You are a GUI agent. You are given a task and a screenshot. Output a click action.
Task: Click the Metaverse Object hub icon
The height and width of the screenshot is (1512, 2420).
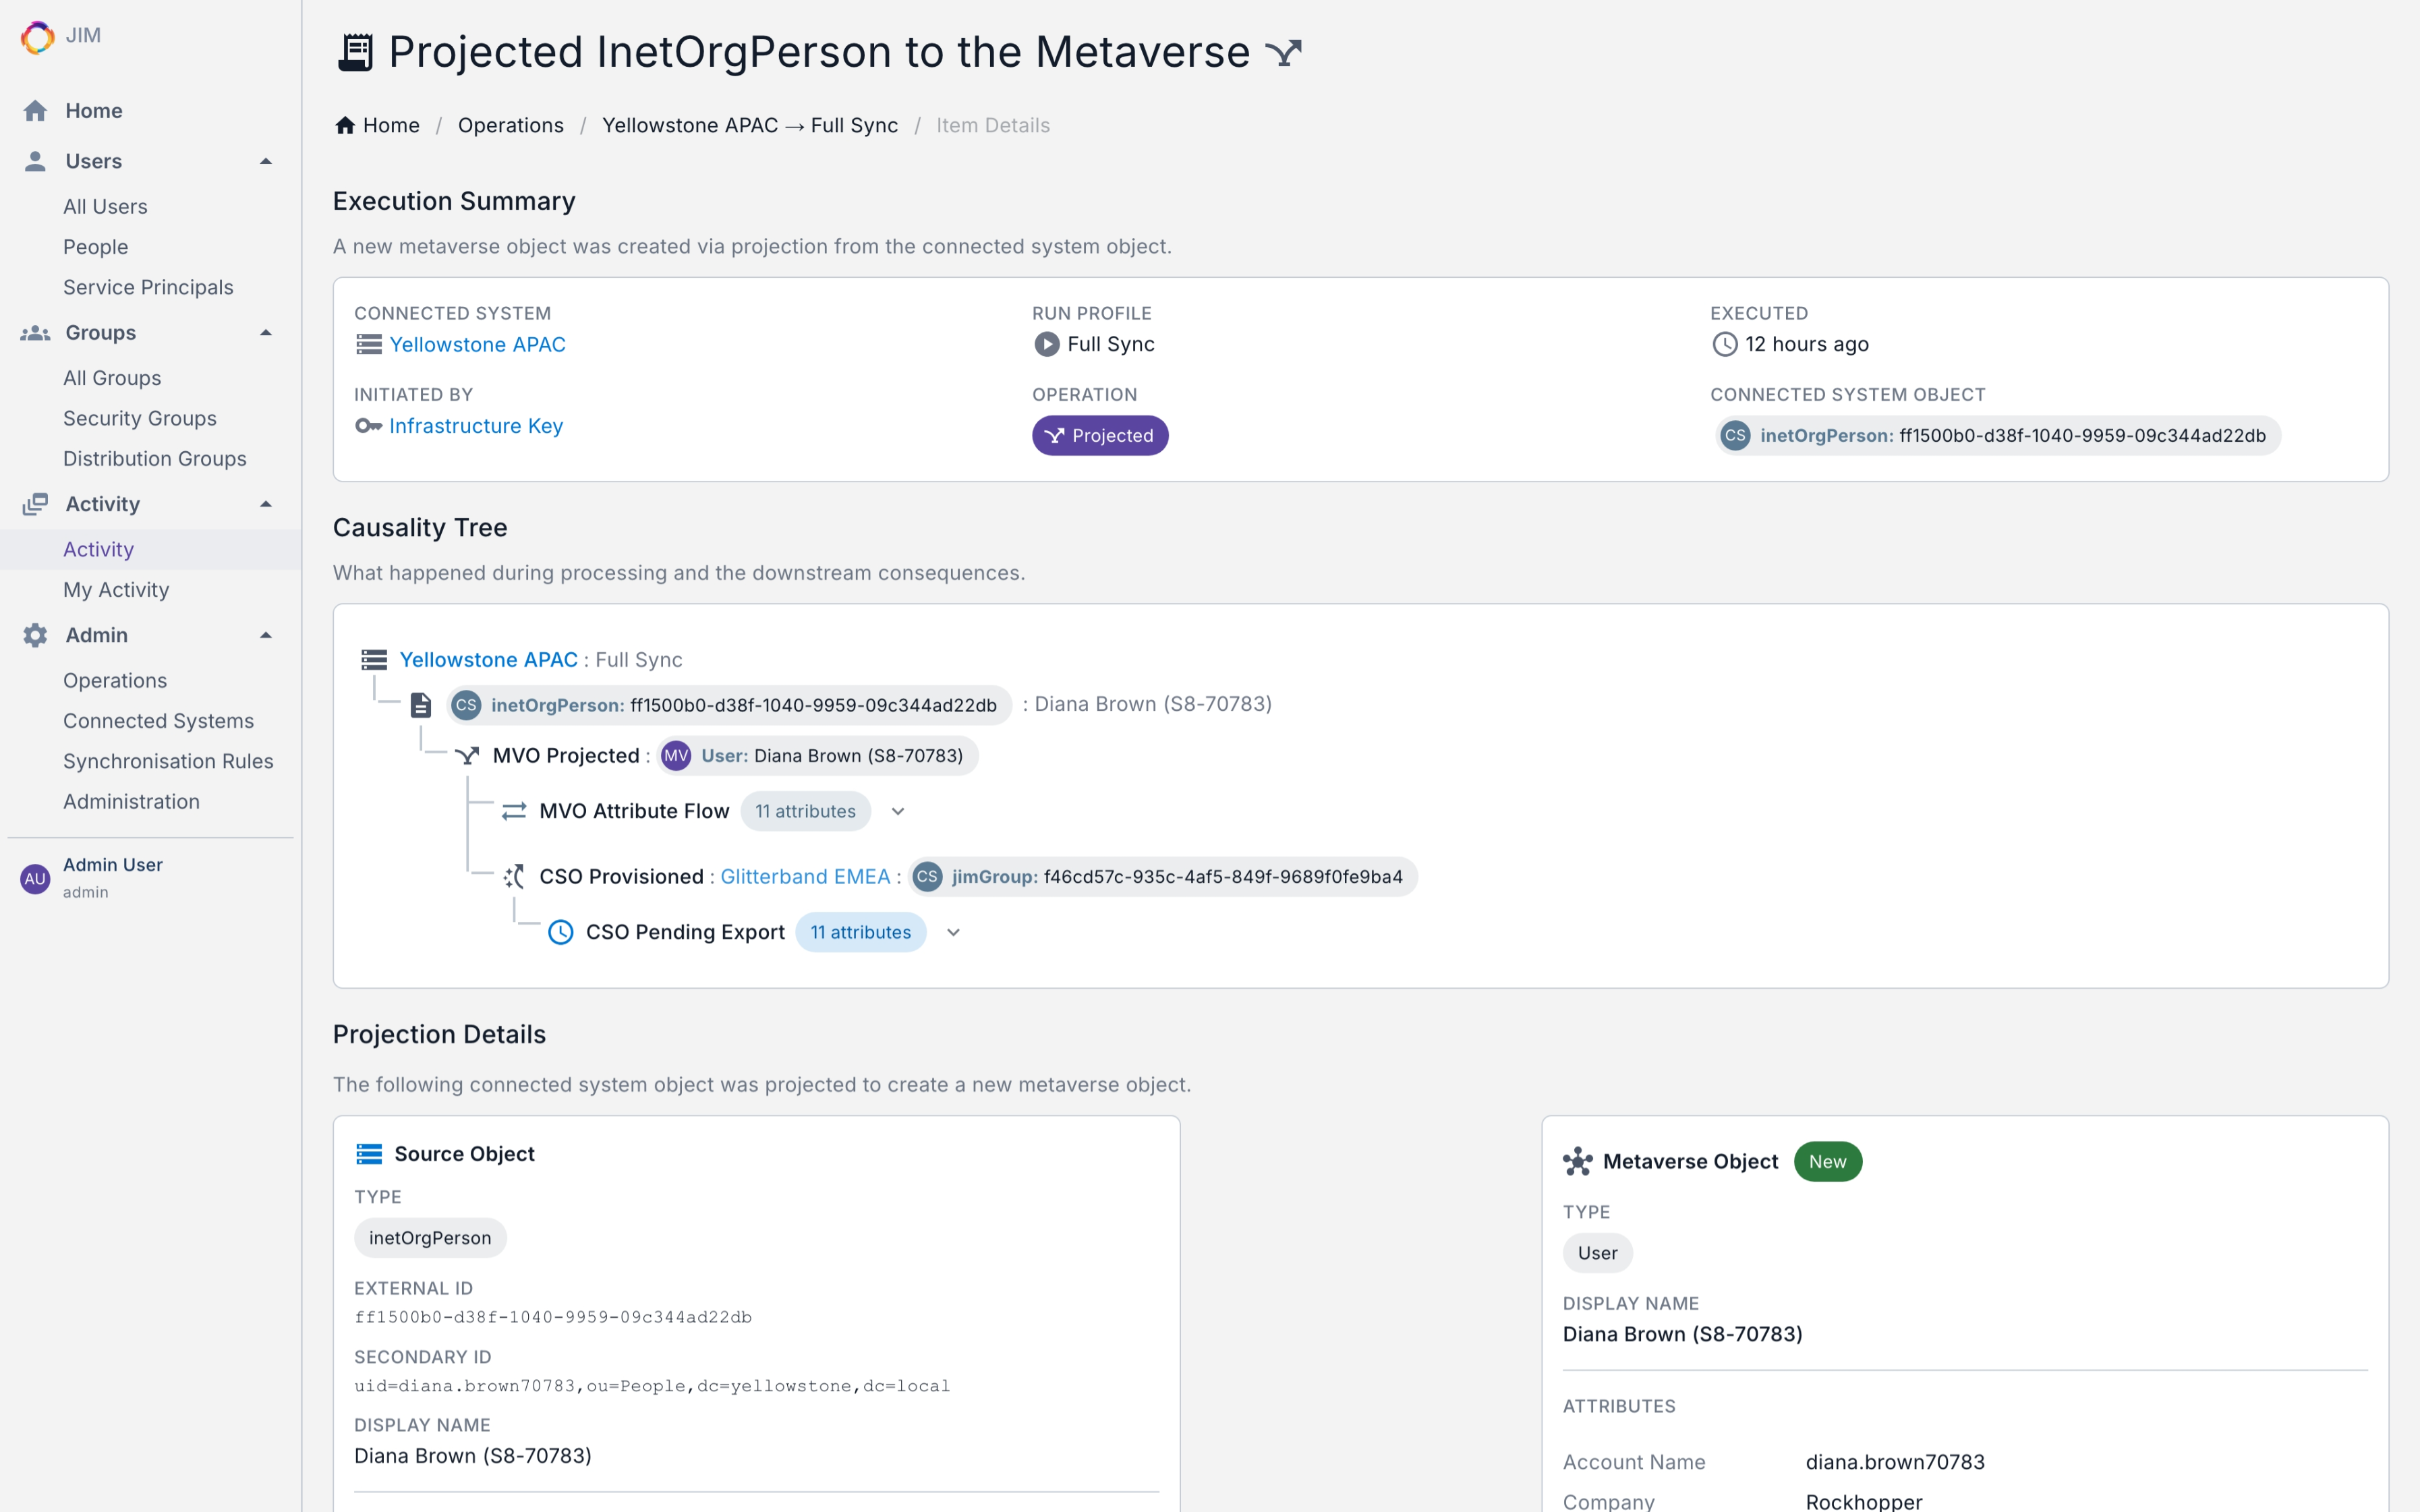point(1578,1161)
